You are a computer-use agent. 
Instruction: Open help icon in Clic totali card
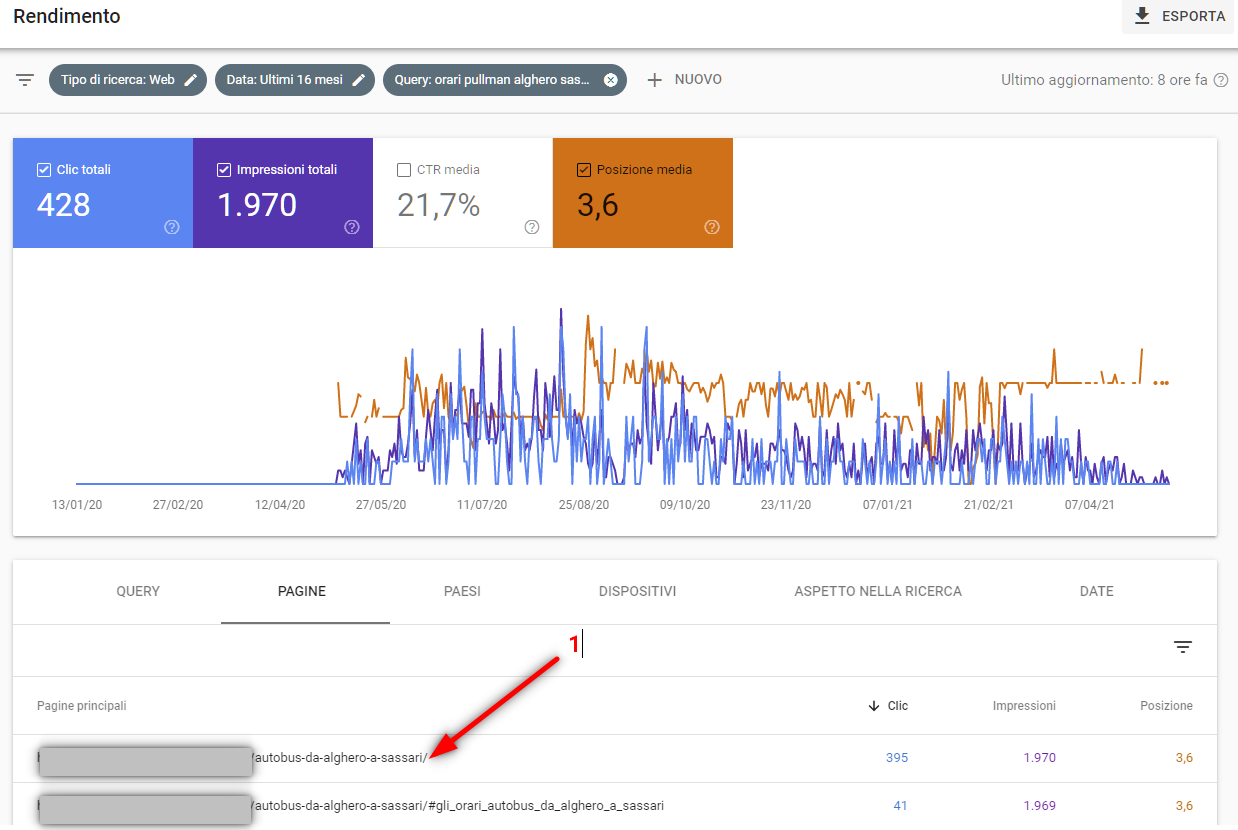click(172, 227)
